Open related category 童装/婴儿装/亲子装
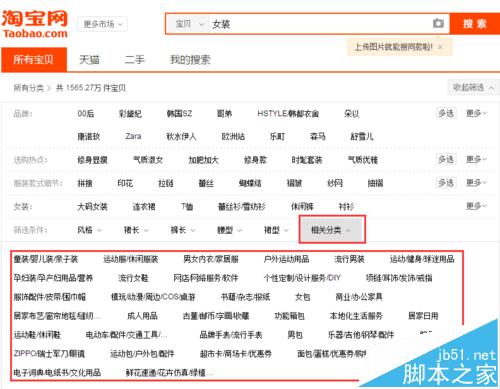The width and height of the screenshot is (500, 389). (46, 259)
